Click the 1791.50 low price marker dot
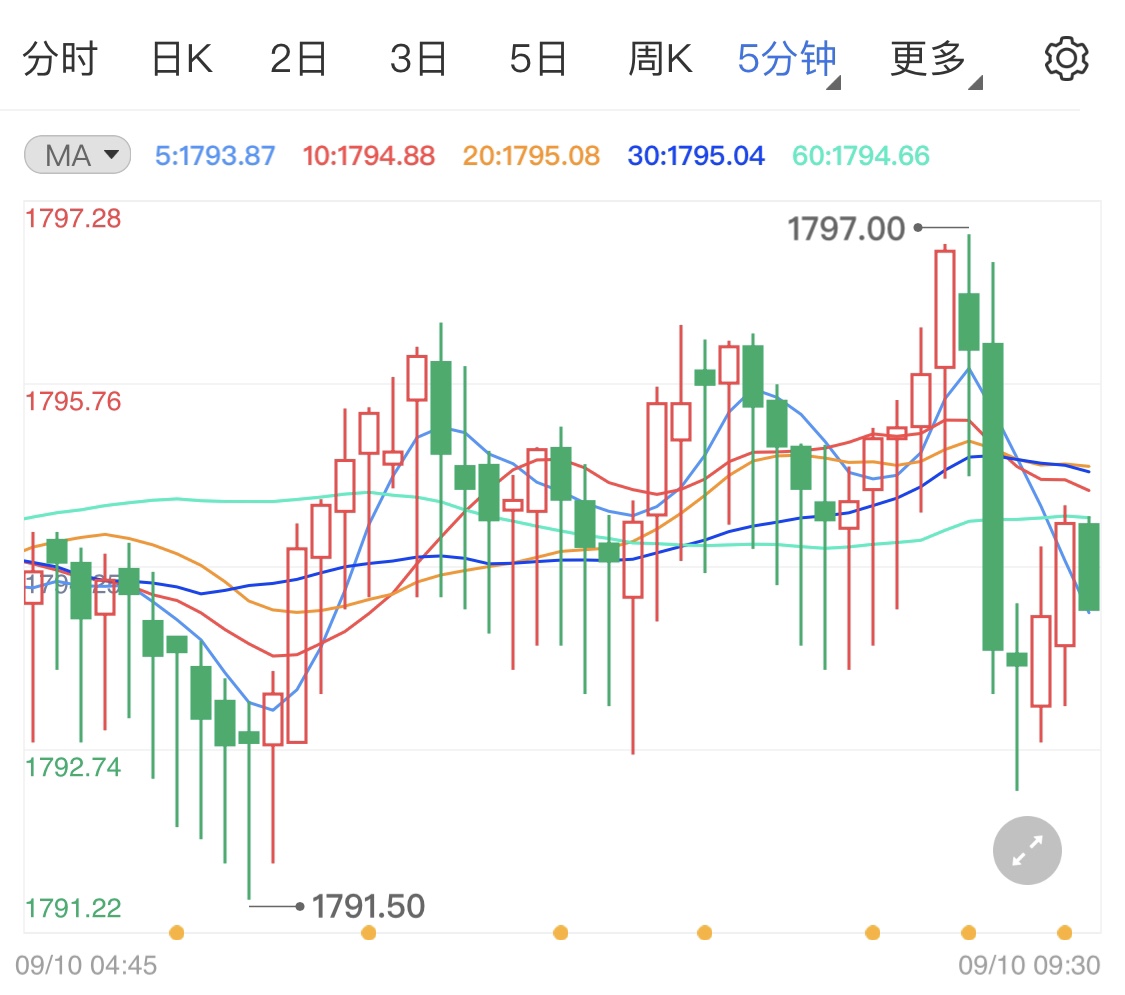 click(300, 905)
